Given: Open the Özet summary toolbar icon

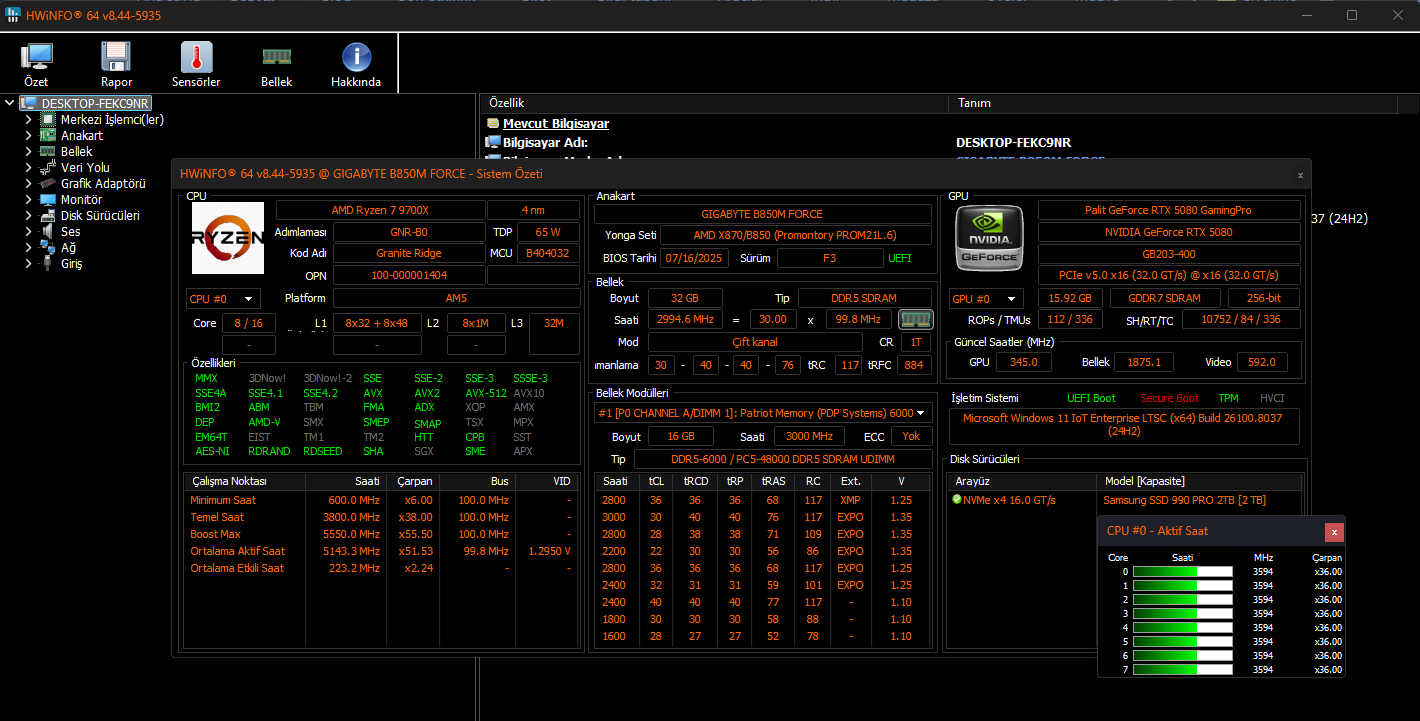Looking at the screenshot, I should [x=37, y=57].
